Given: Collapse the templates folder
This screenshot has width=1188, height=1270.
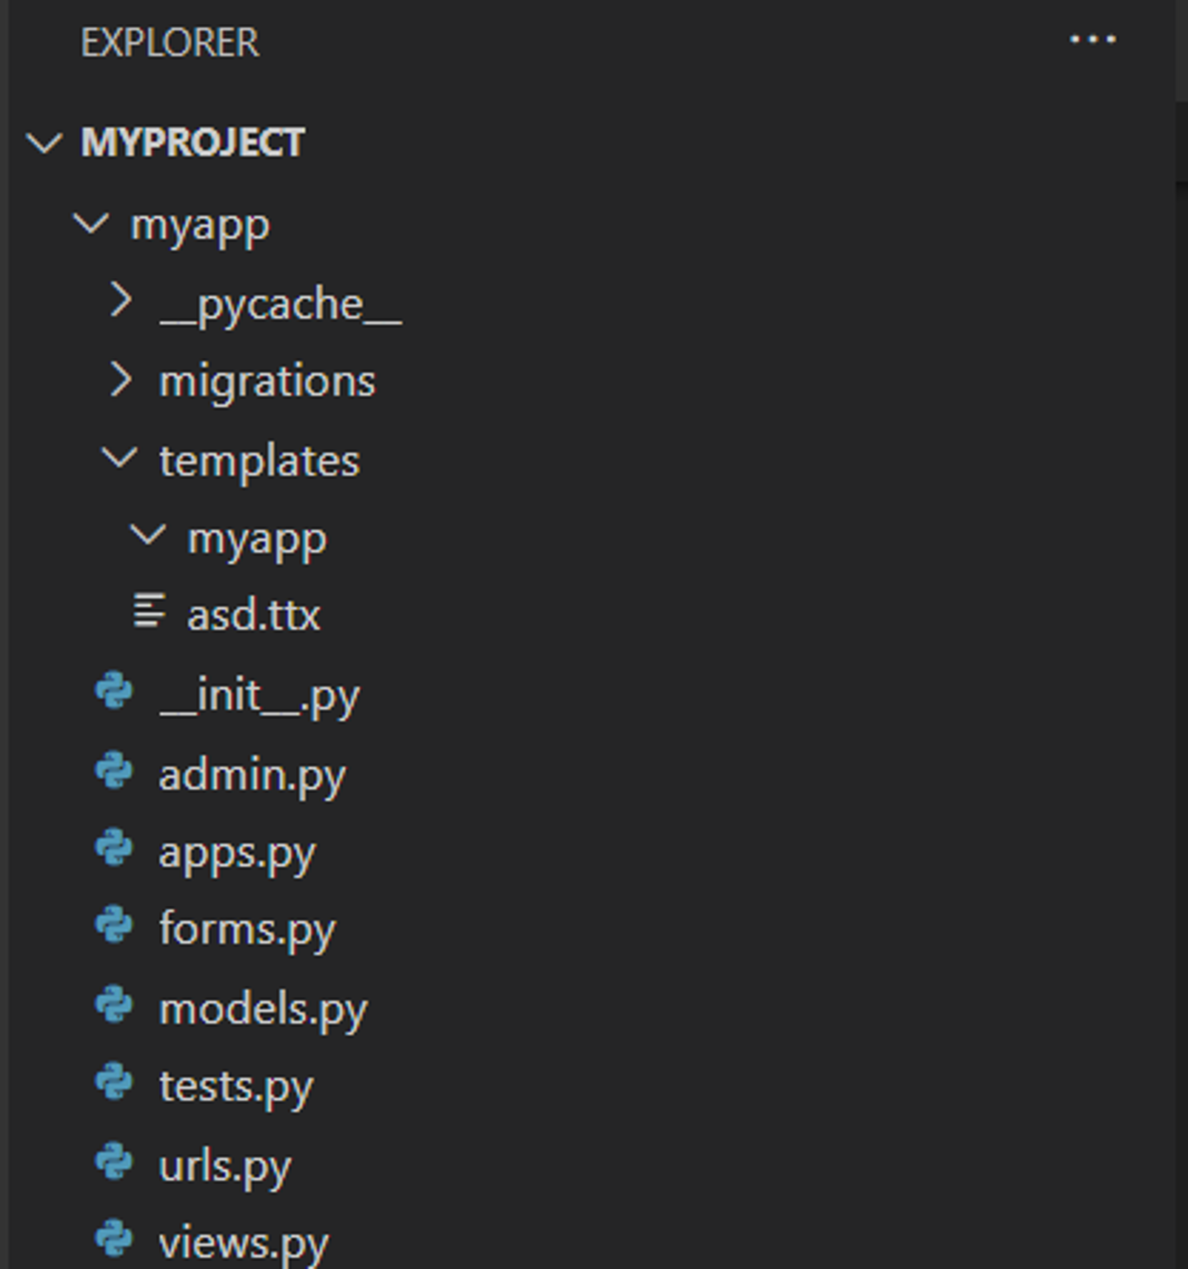Looking at the screenshot, I should 120,458.
